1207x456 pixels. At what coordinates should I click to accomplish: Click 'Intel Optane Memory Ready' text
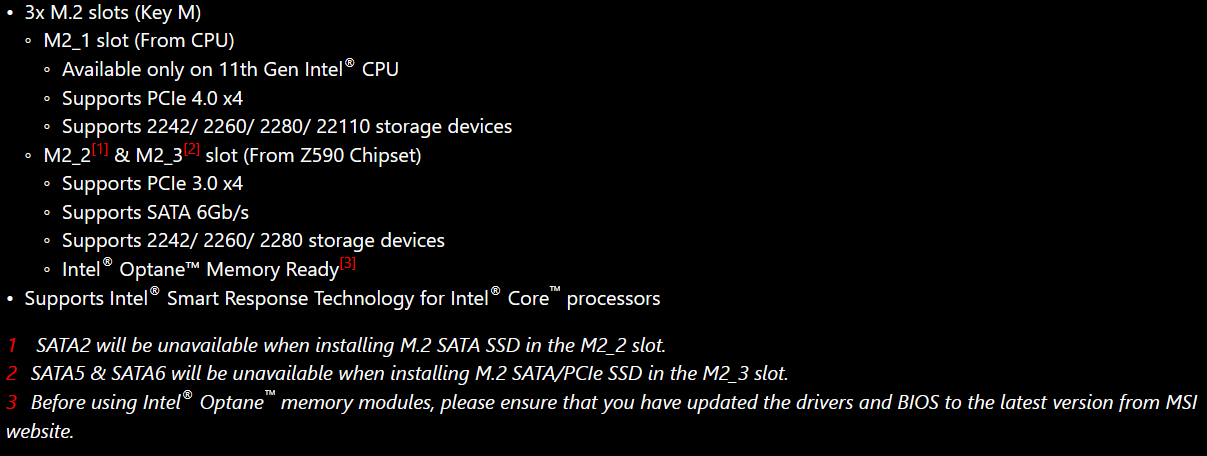coord(200,270)
